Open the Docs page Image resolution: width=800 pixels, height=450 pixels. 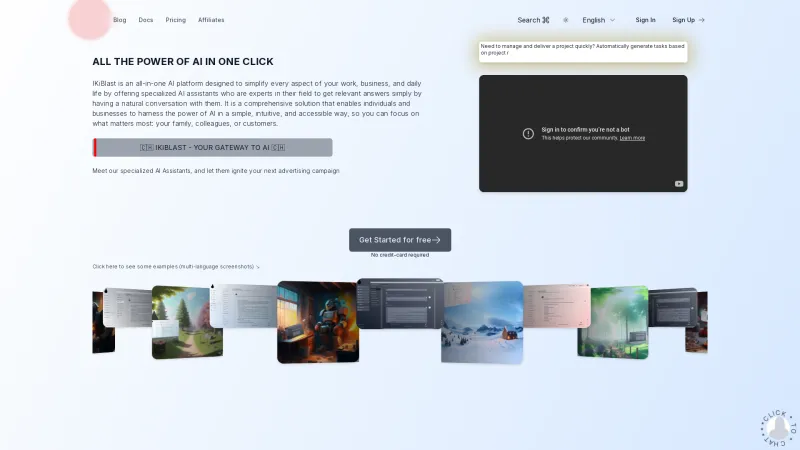pyautogui.click(x=145, y=20)
